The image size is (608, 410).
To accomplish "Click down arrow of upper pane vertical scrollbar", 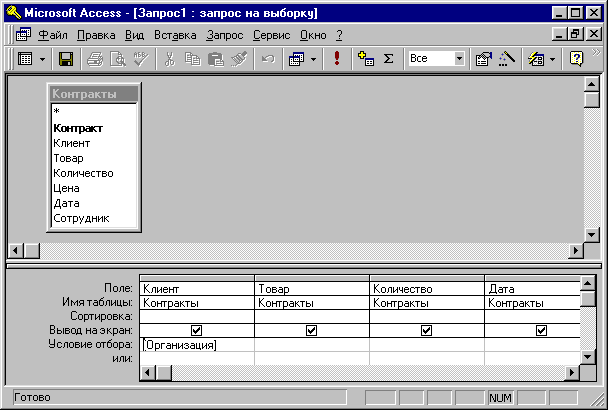I will [x=592, y=235].
